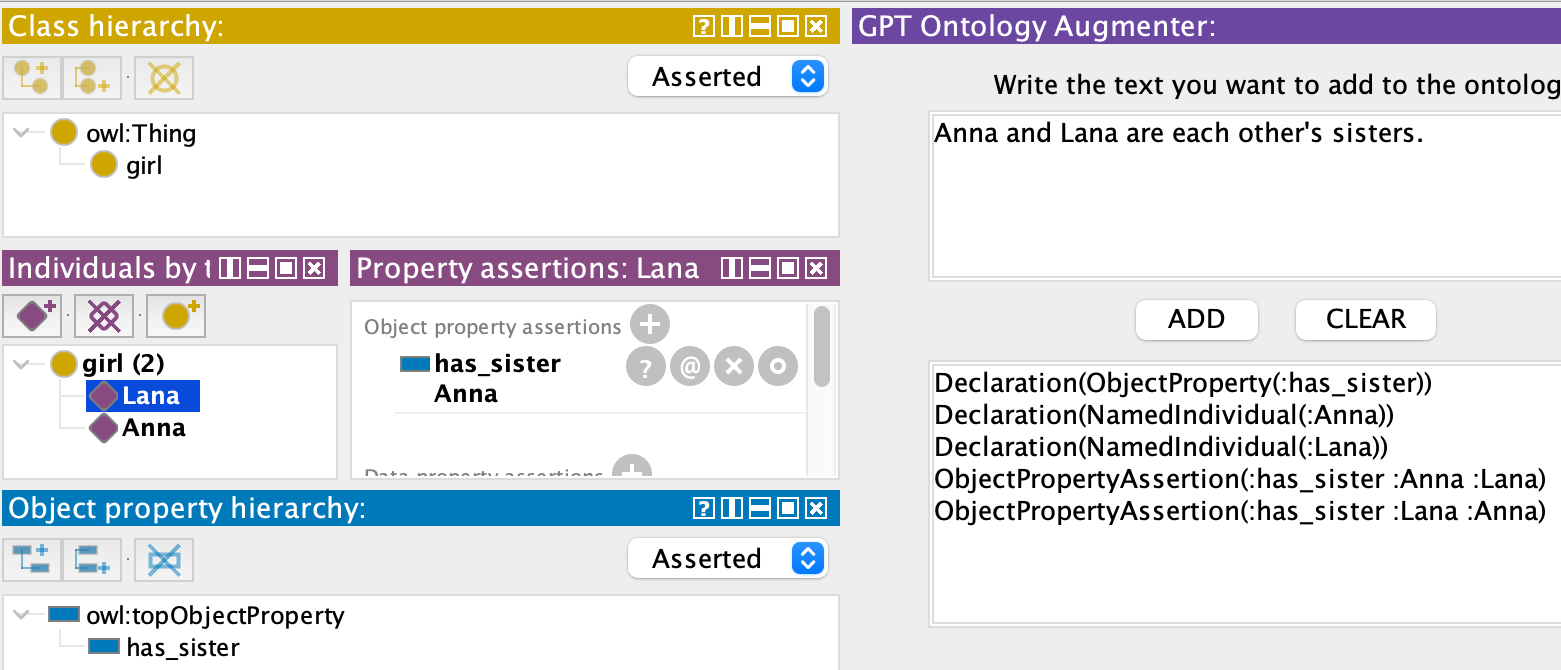Select the Anna individual
Viewport: 1561px width, 670px height.
(153, 428)
